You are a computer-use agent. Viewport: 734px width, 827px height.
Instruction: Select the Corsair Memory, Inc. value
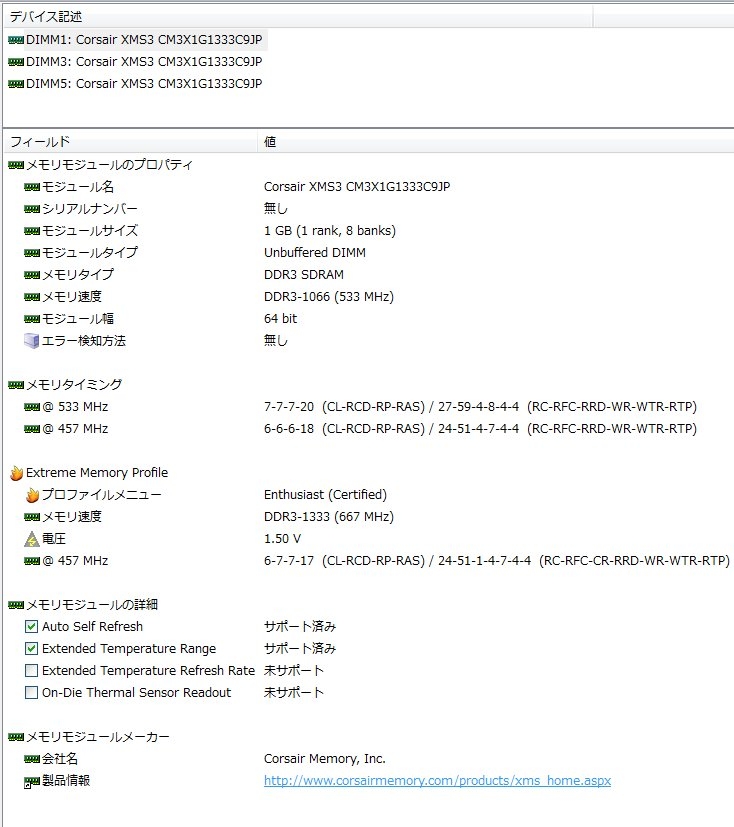(x=325, y=759)
